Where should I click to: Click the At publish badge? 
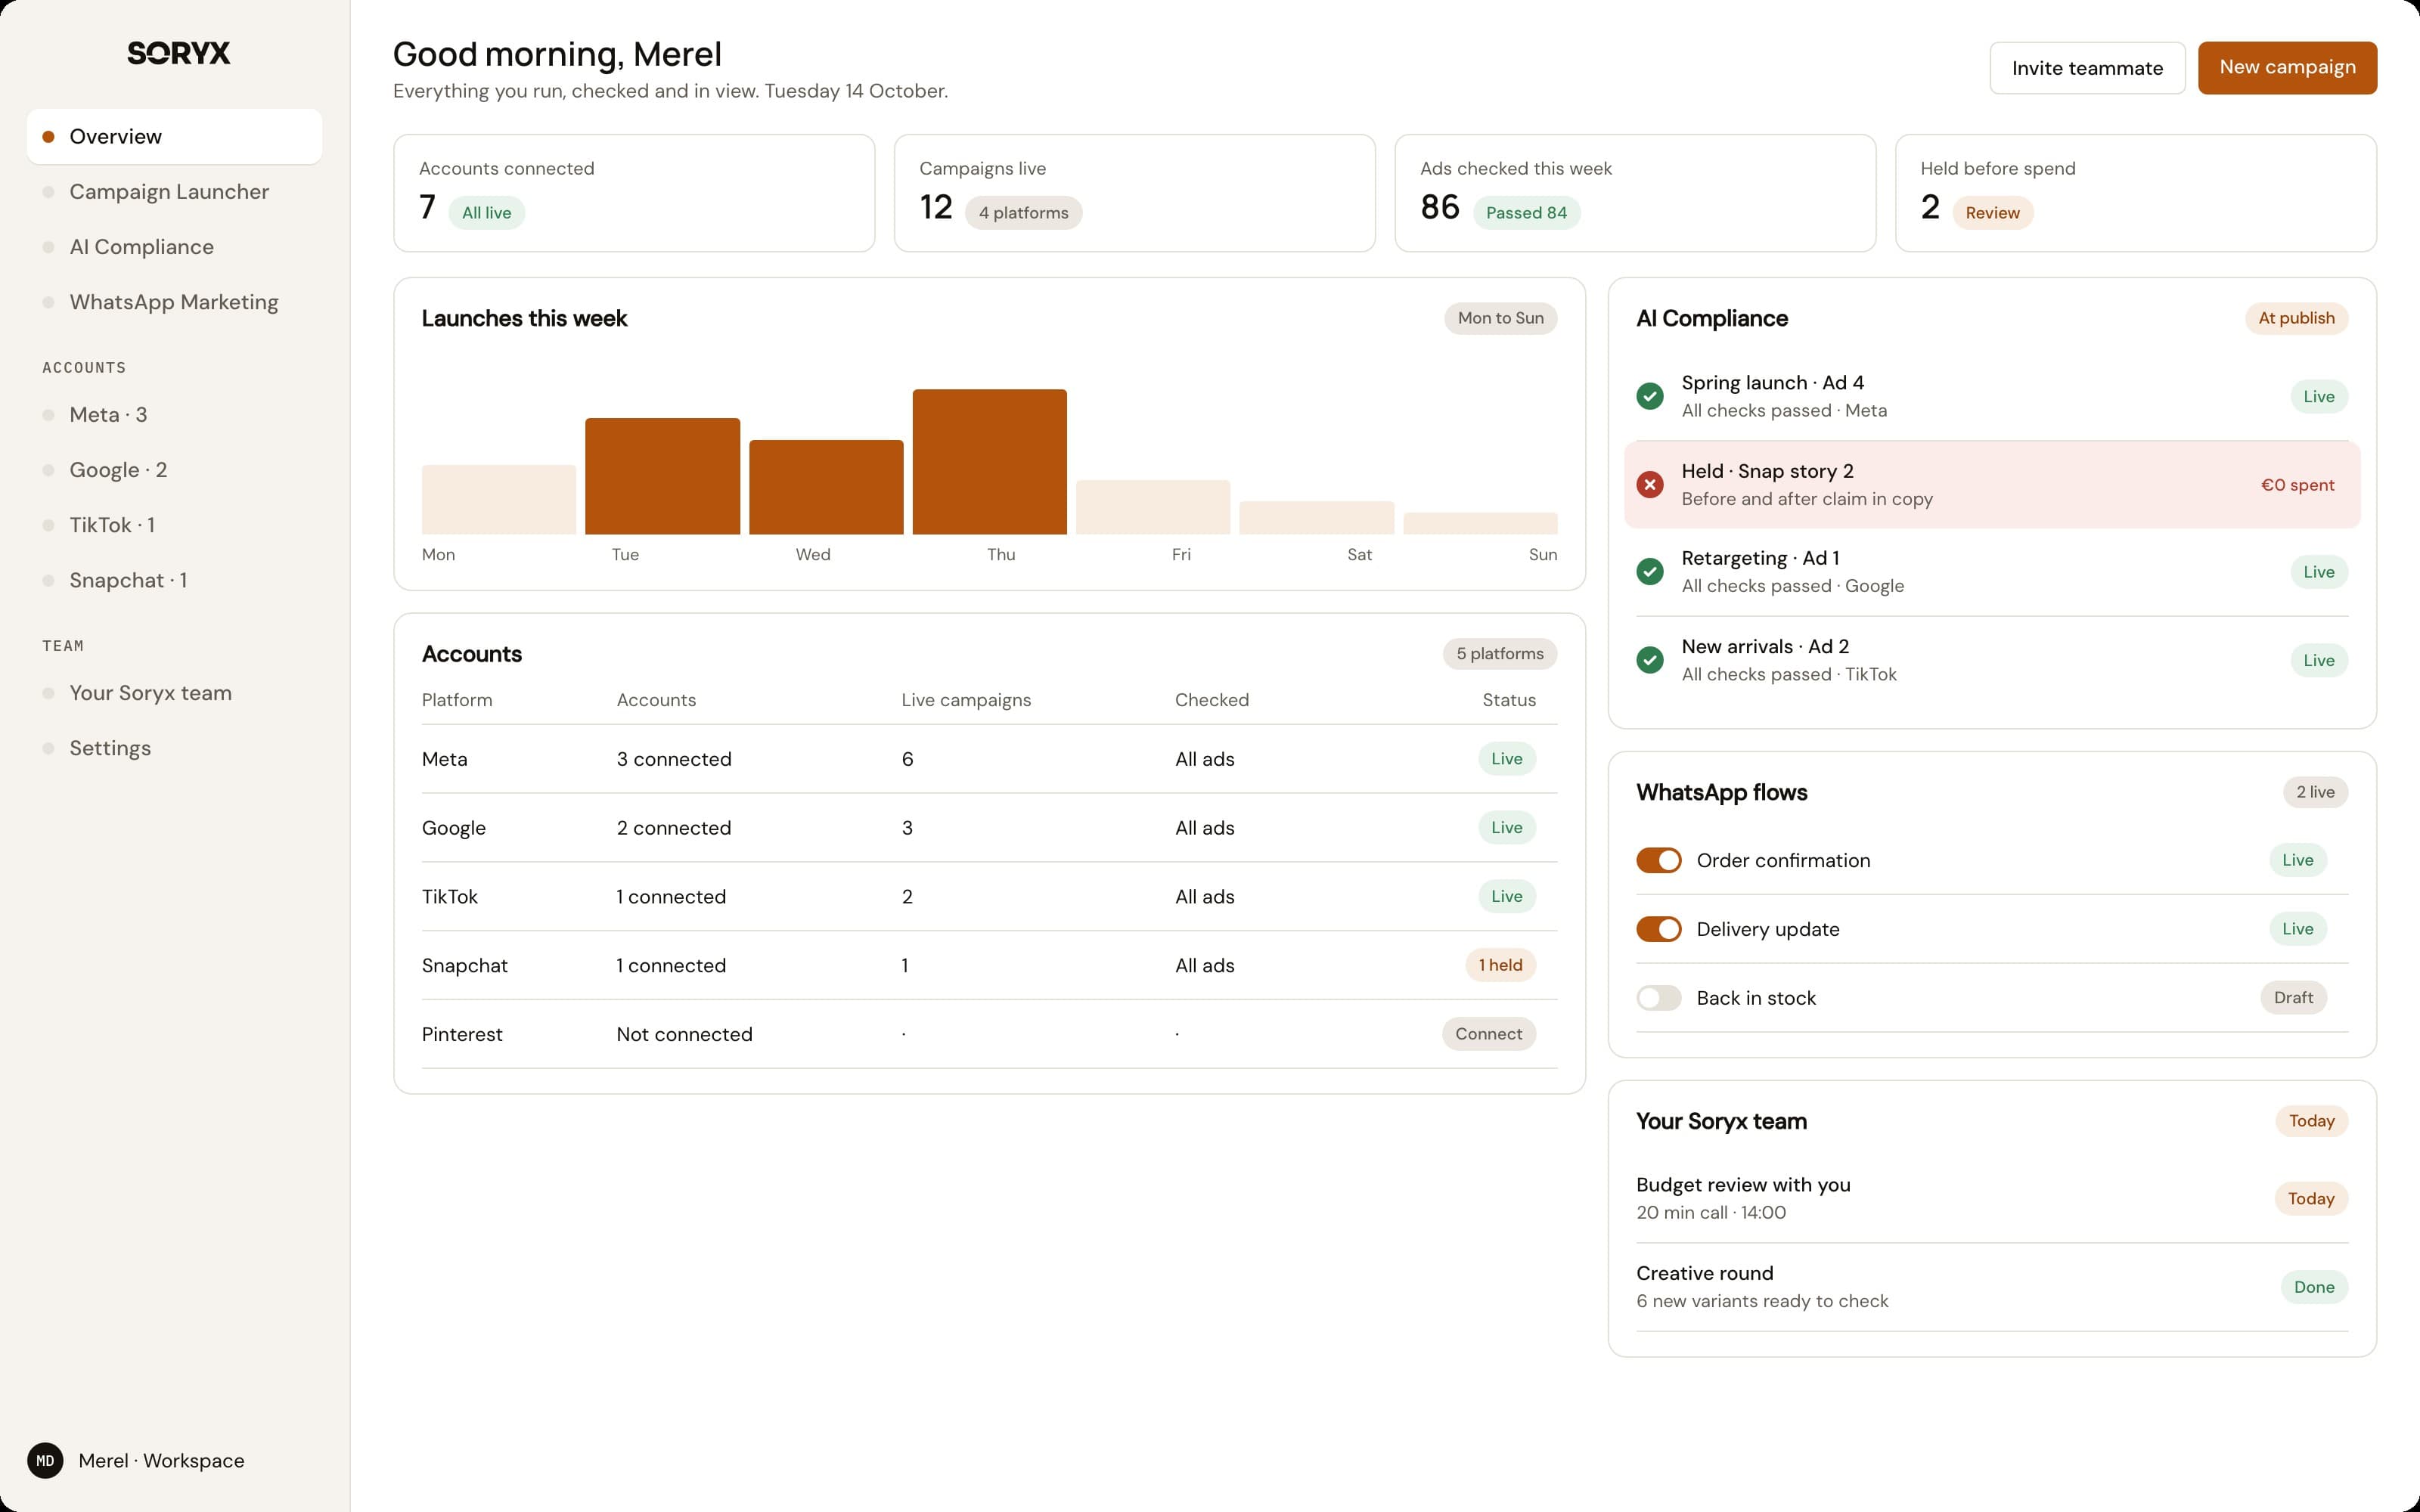pyautogui.click(x=2296, y=318)
